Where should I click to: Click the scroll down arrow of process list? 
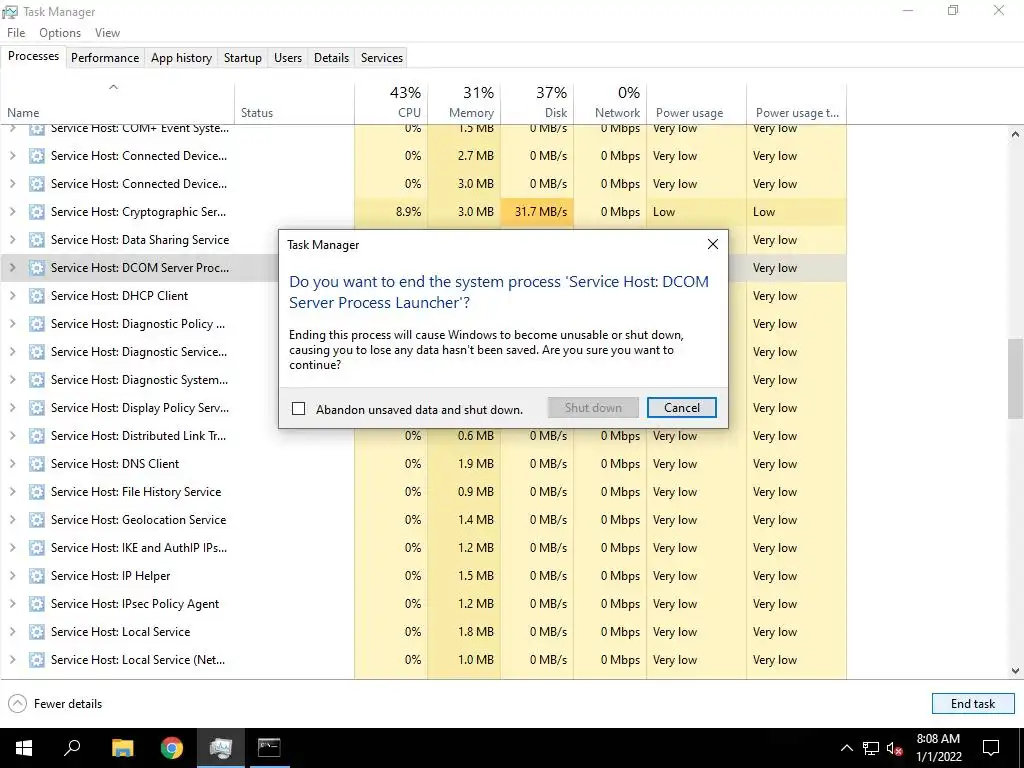coord(1015,671)
